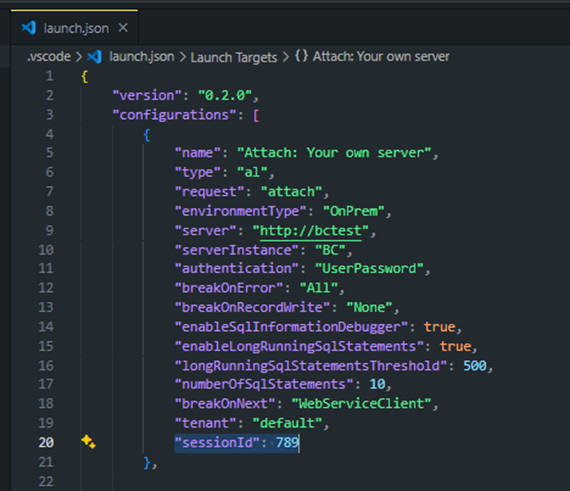Click the launch.json breadcrumb item
Viewport: 570px width, 491px height.
click(x=142, y=57)
